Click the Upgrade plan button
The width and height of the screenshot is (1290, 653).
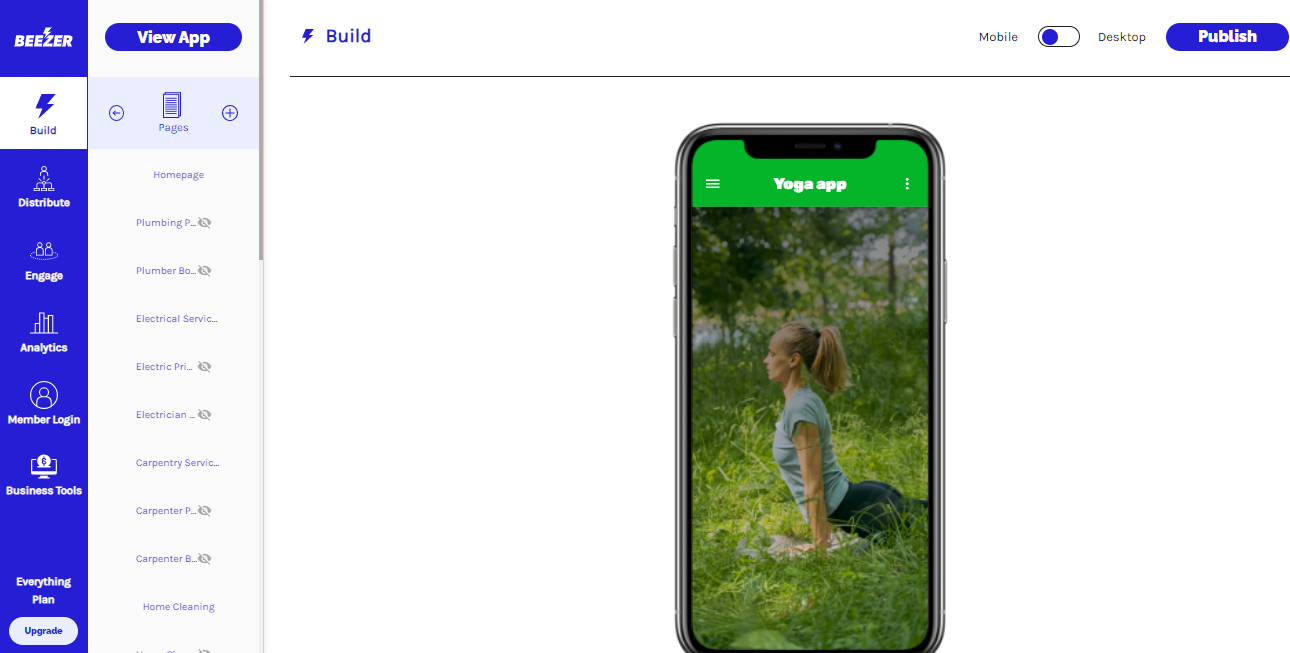click(x=43, y=631)
